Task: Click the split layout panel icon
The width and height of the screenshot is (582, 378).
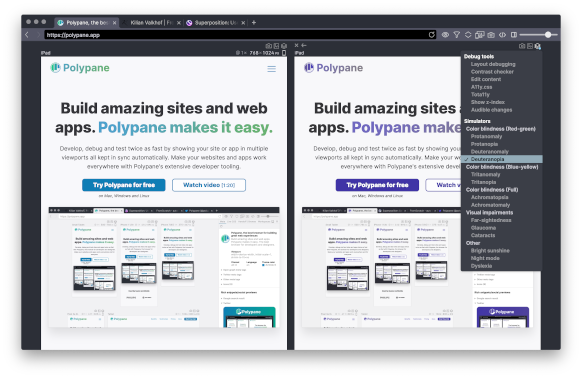Action: [x=514, y=35]
